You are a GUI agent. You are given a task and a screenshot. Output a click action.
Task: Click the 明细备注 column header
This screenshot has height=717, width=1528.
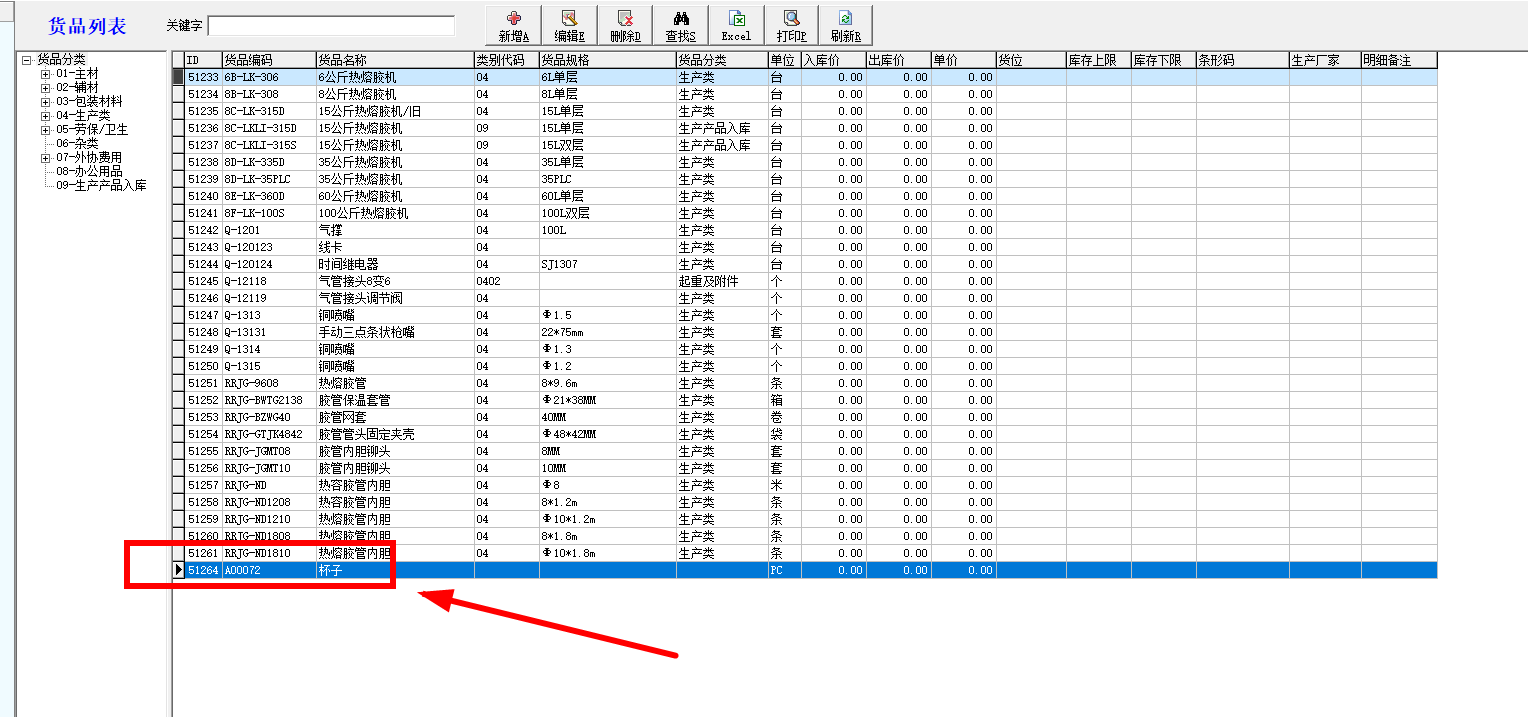(1398, 60)
